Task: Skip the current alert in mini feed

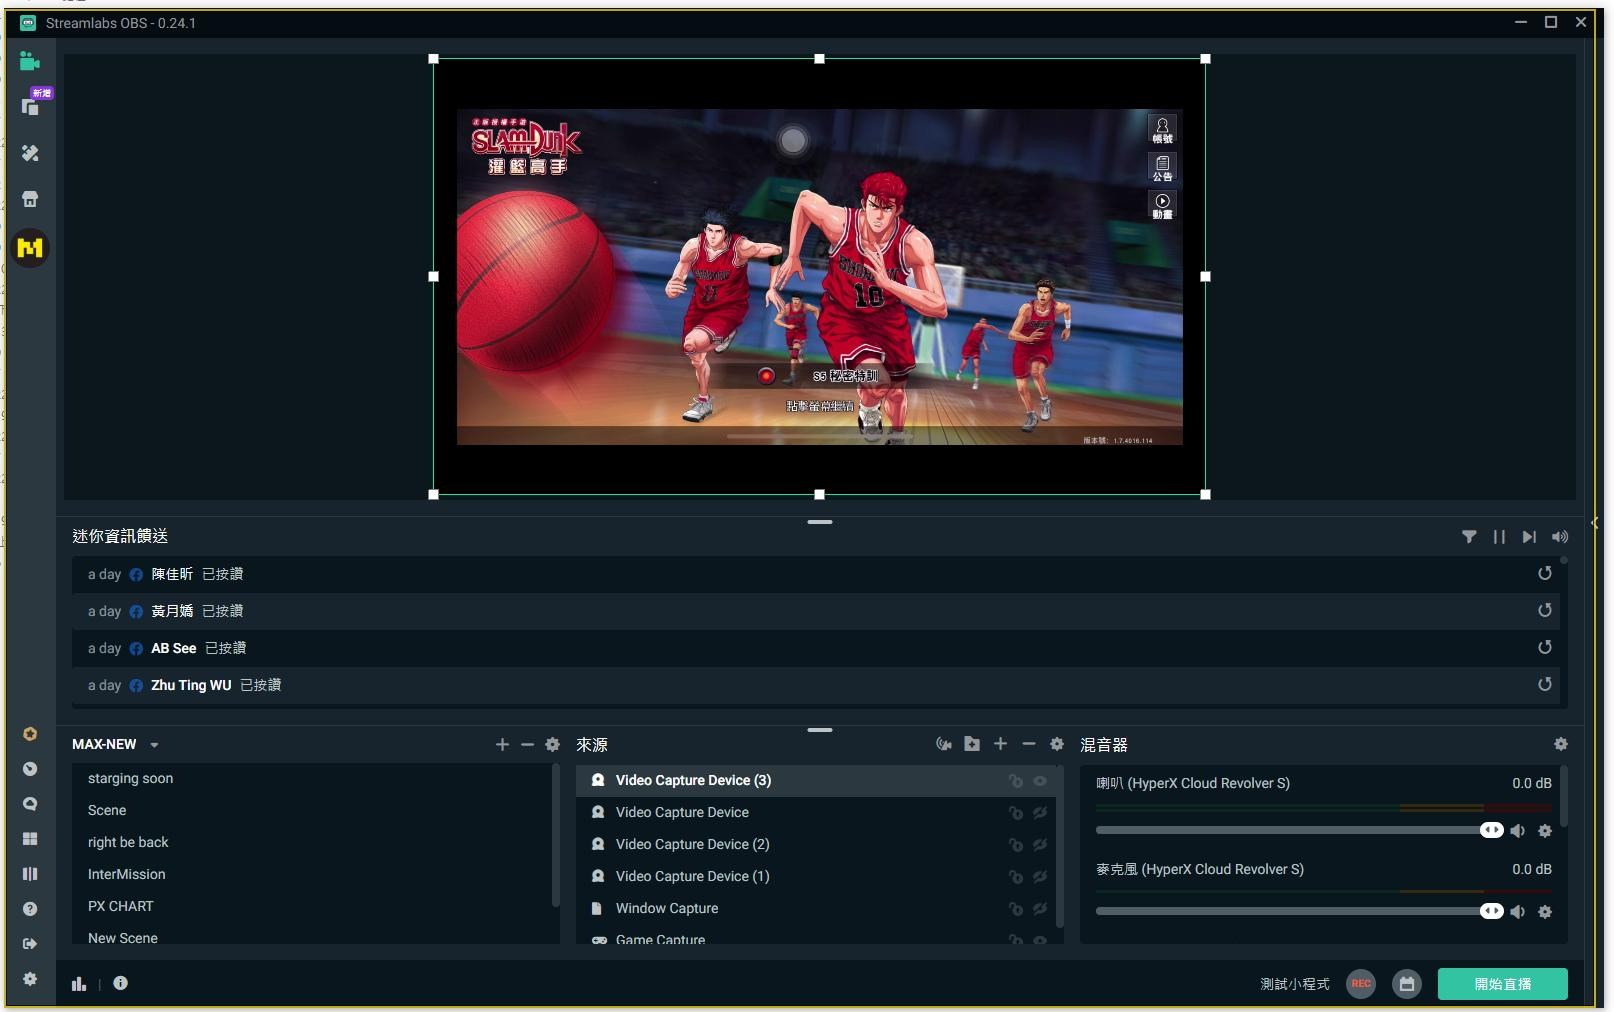Action: (x=1529, y=537)
